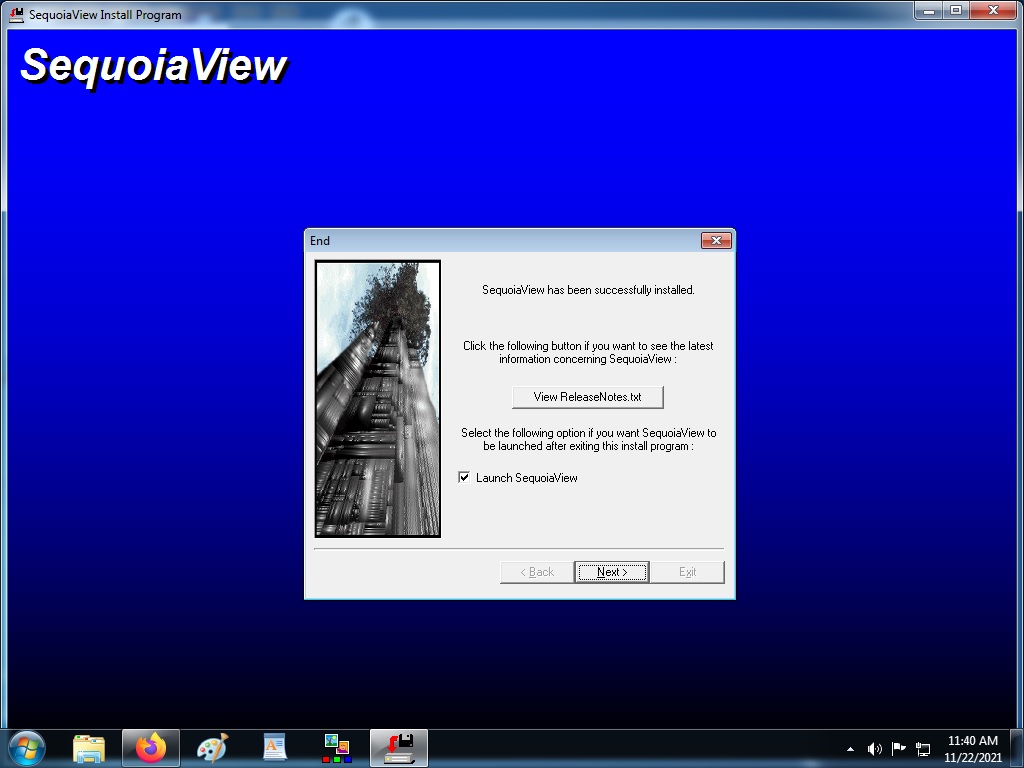1024x768 pixels.
Task: Click the End dialog title bar
Action: [503, 240]
